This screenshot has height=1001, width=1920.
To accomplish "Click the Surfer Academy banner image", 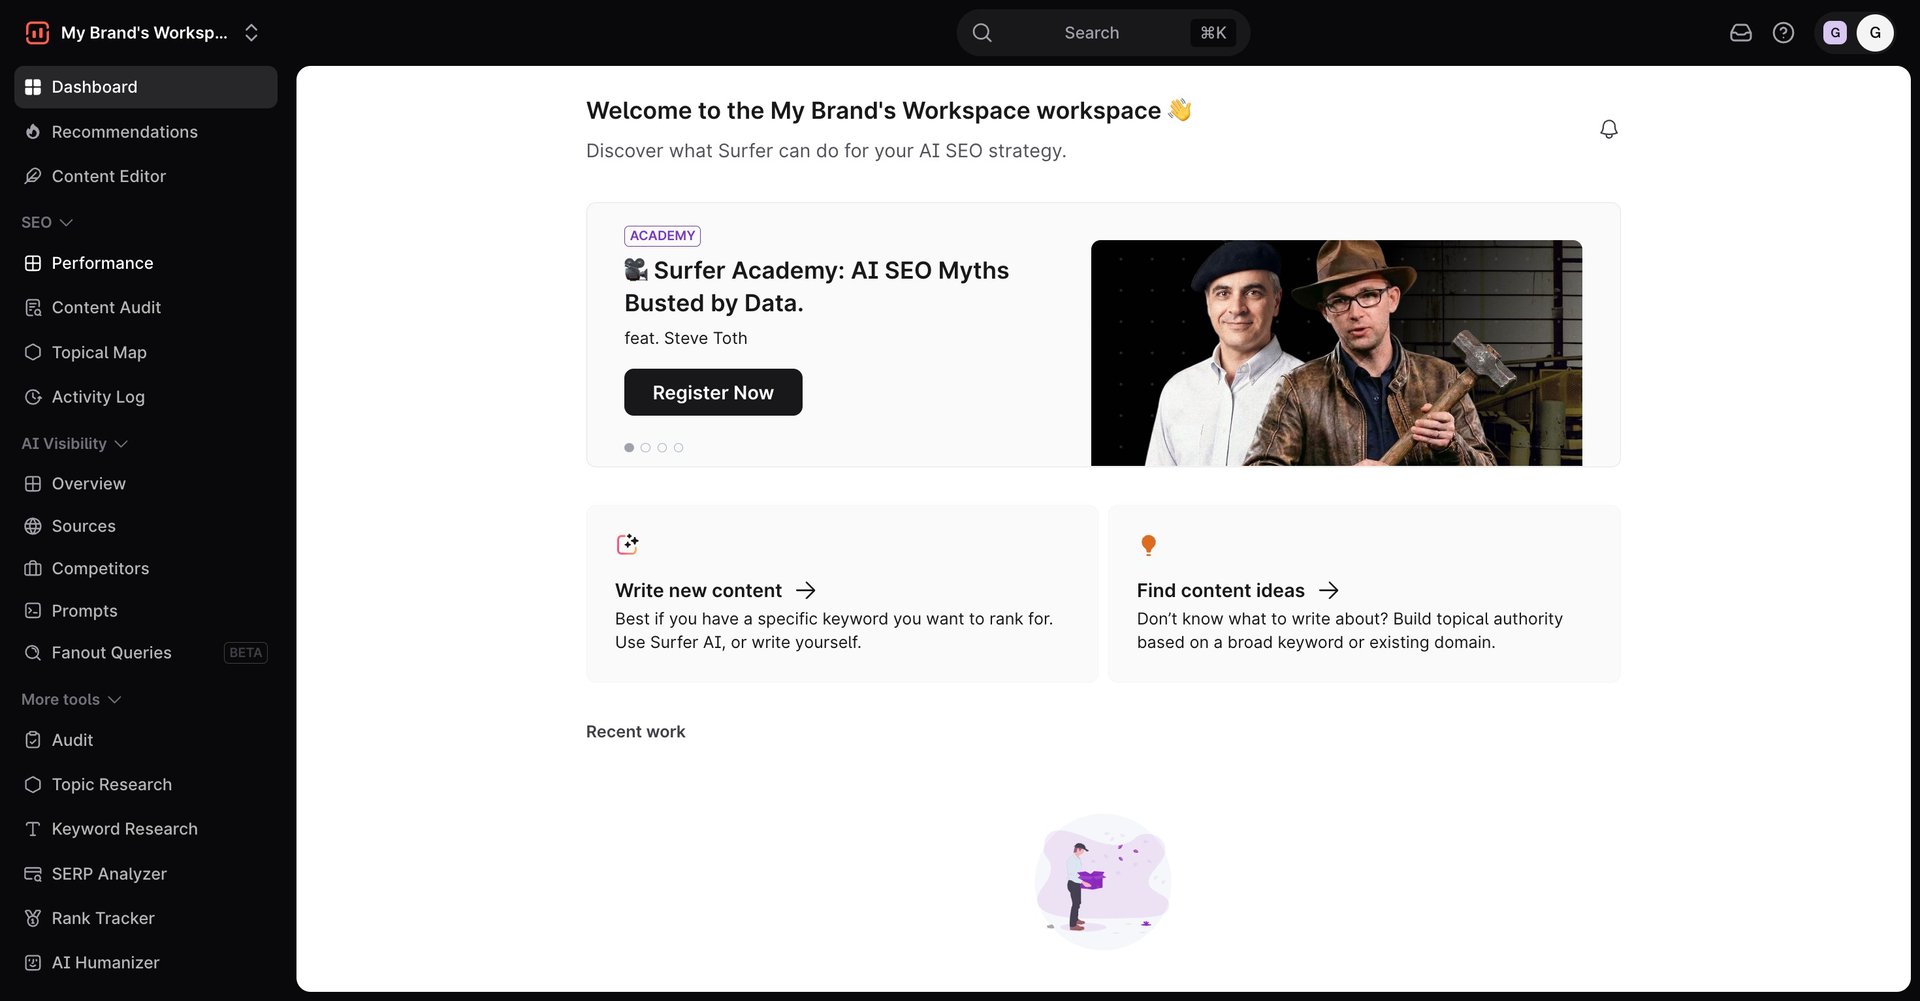I will [x=1336, y=353].
